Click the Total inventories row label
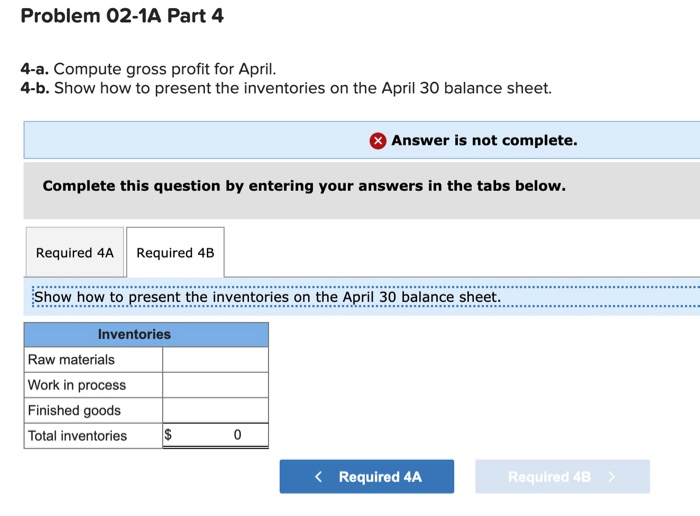 [77, 435]
